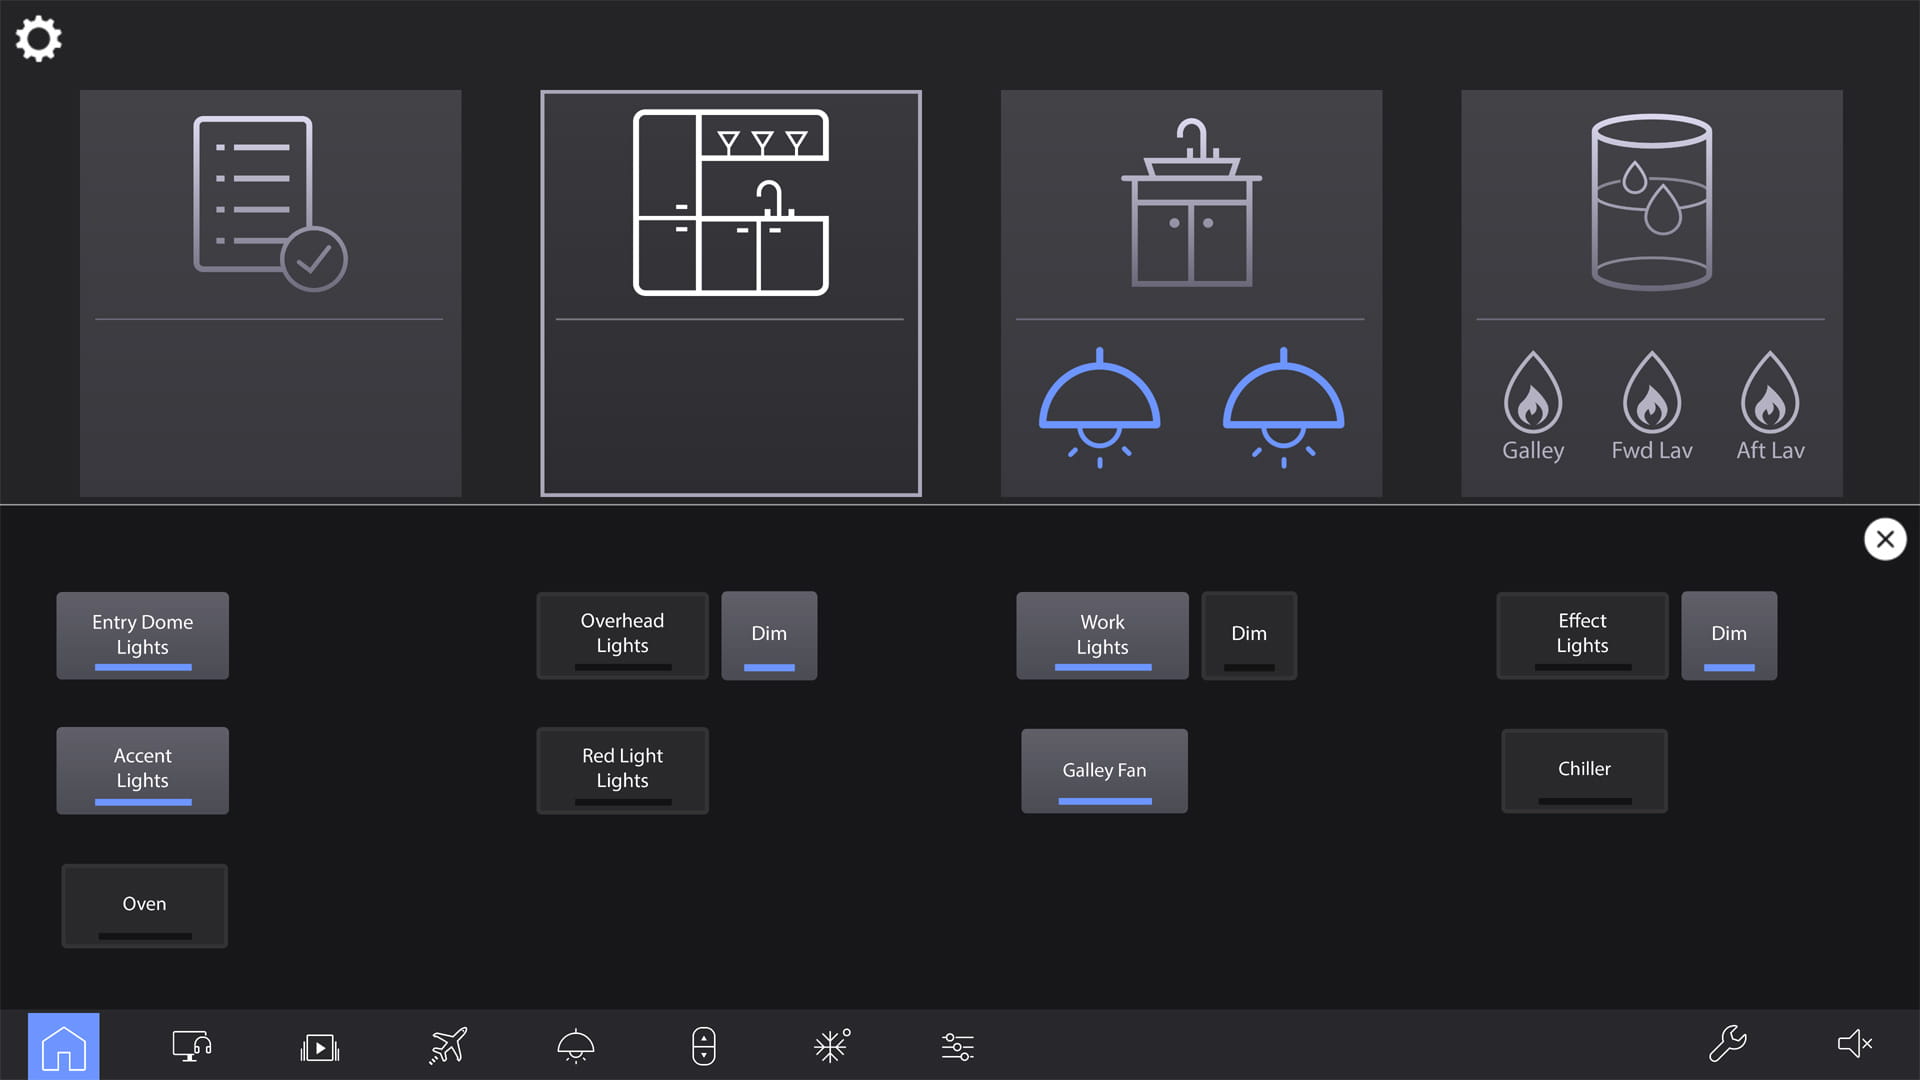Open the settings sliders panel

point(957,1046)
